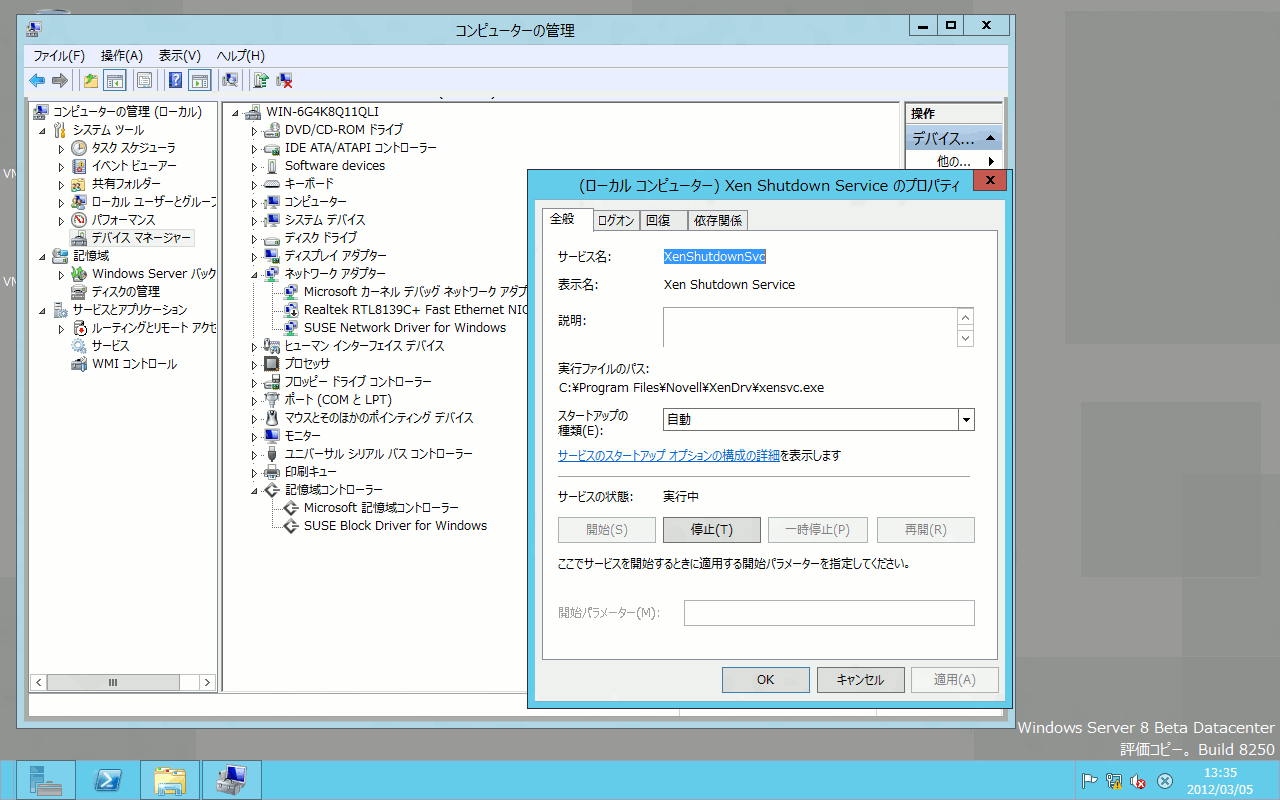Click the Update Driver Software toolbar icon
Screen dimensions: 1280x800
click(260, 81)
